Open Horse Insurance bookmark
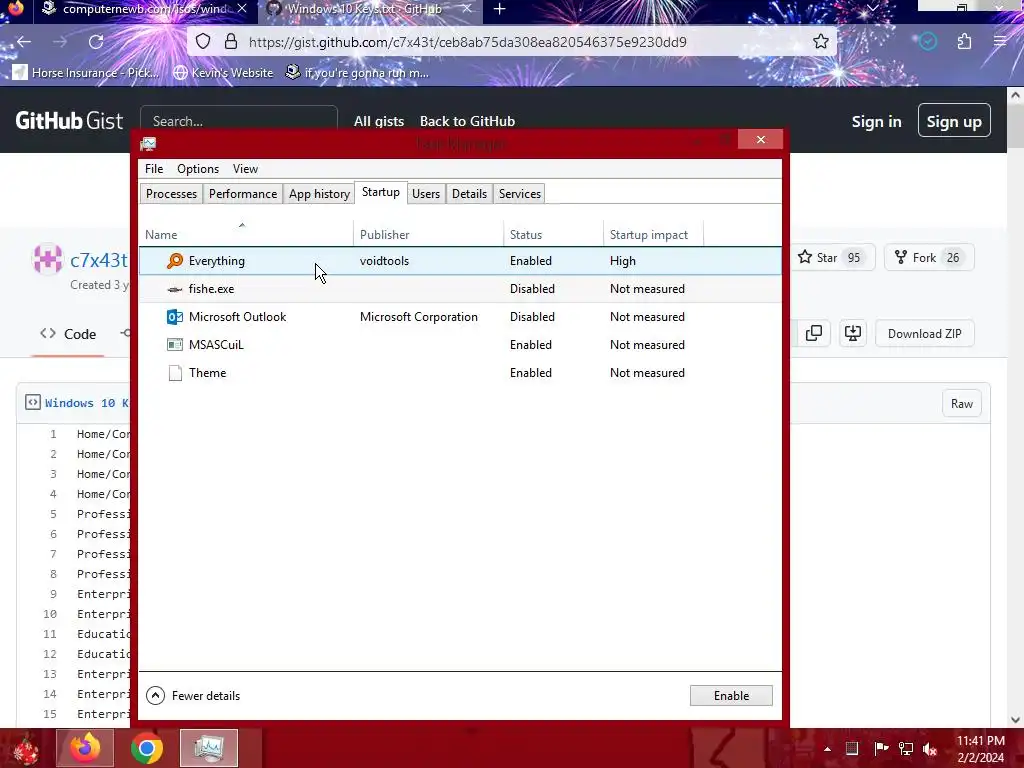The width and height of the screenshot is (1024, 768). (x=86, y=73)
